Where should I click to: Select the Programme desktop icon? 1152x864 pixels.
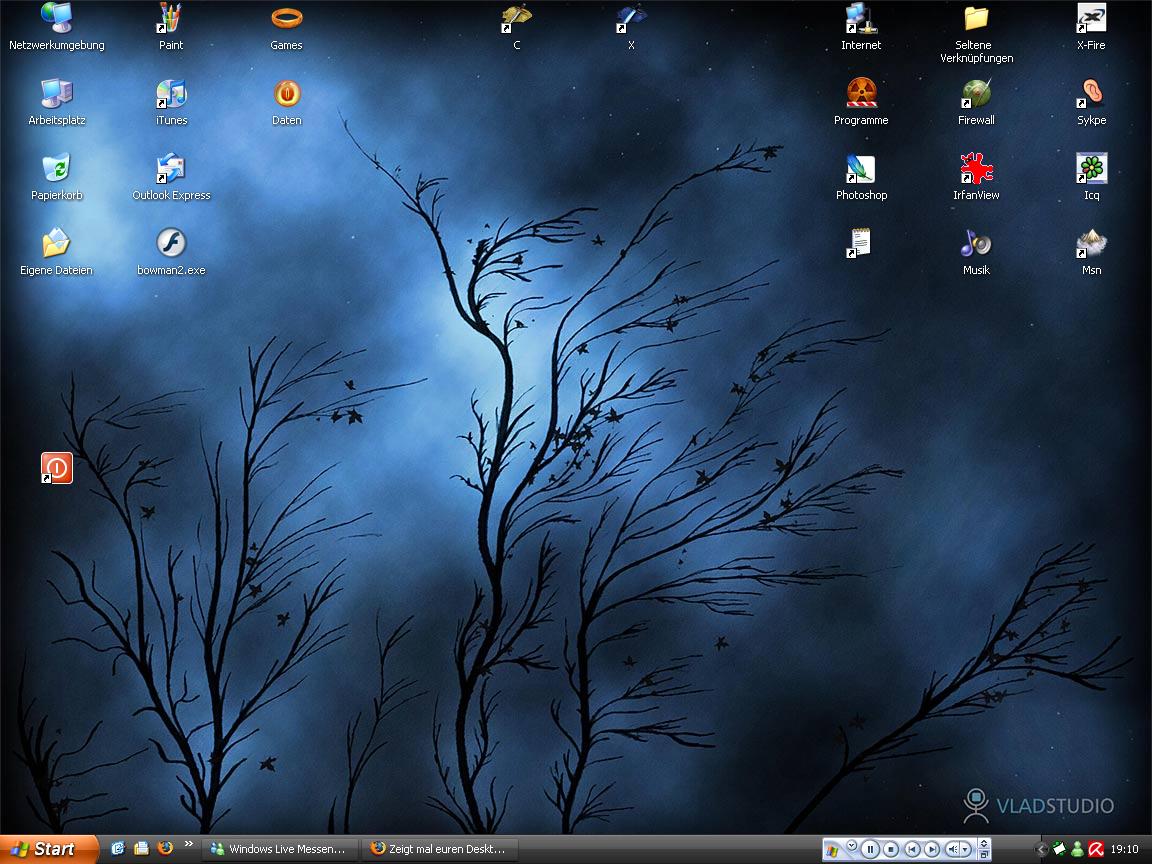pyautogui.click(x=861, y=102)
